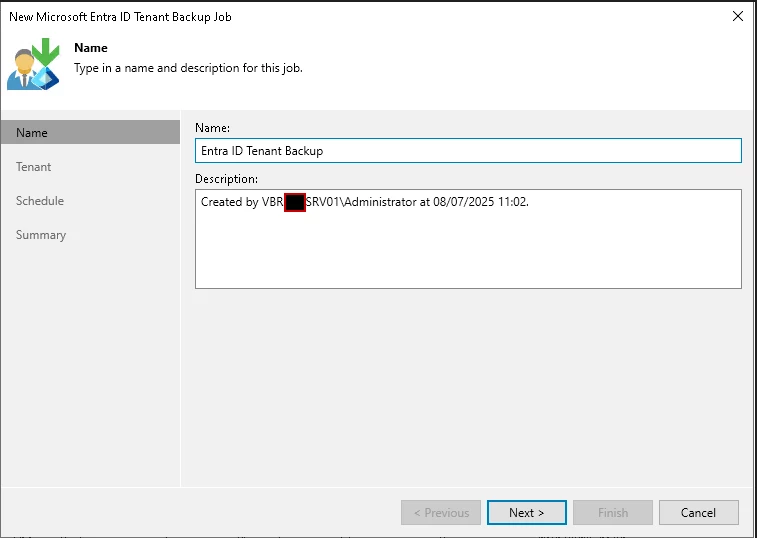Open the Tenant wizard step
Viewport: 757px width, 538px height.
coord(34,167)
